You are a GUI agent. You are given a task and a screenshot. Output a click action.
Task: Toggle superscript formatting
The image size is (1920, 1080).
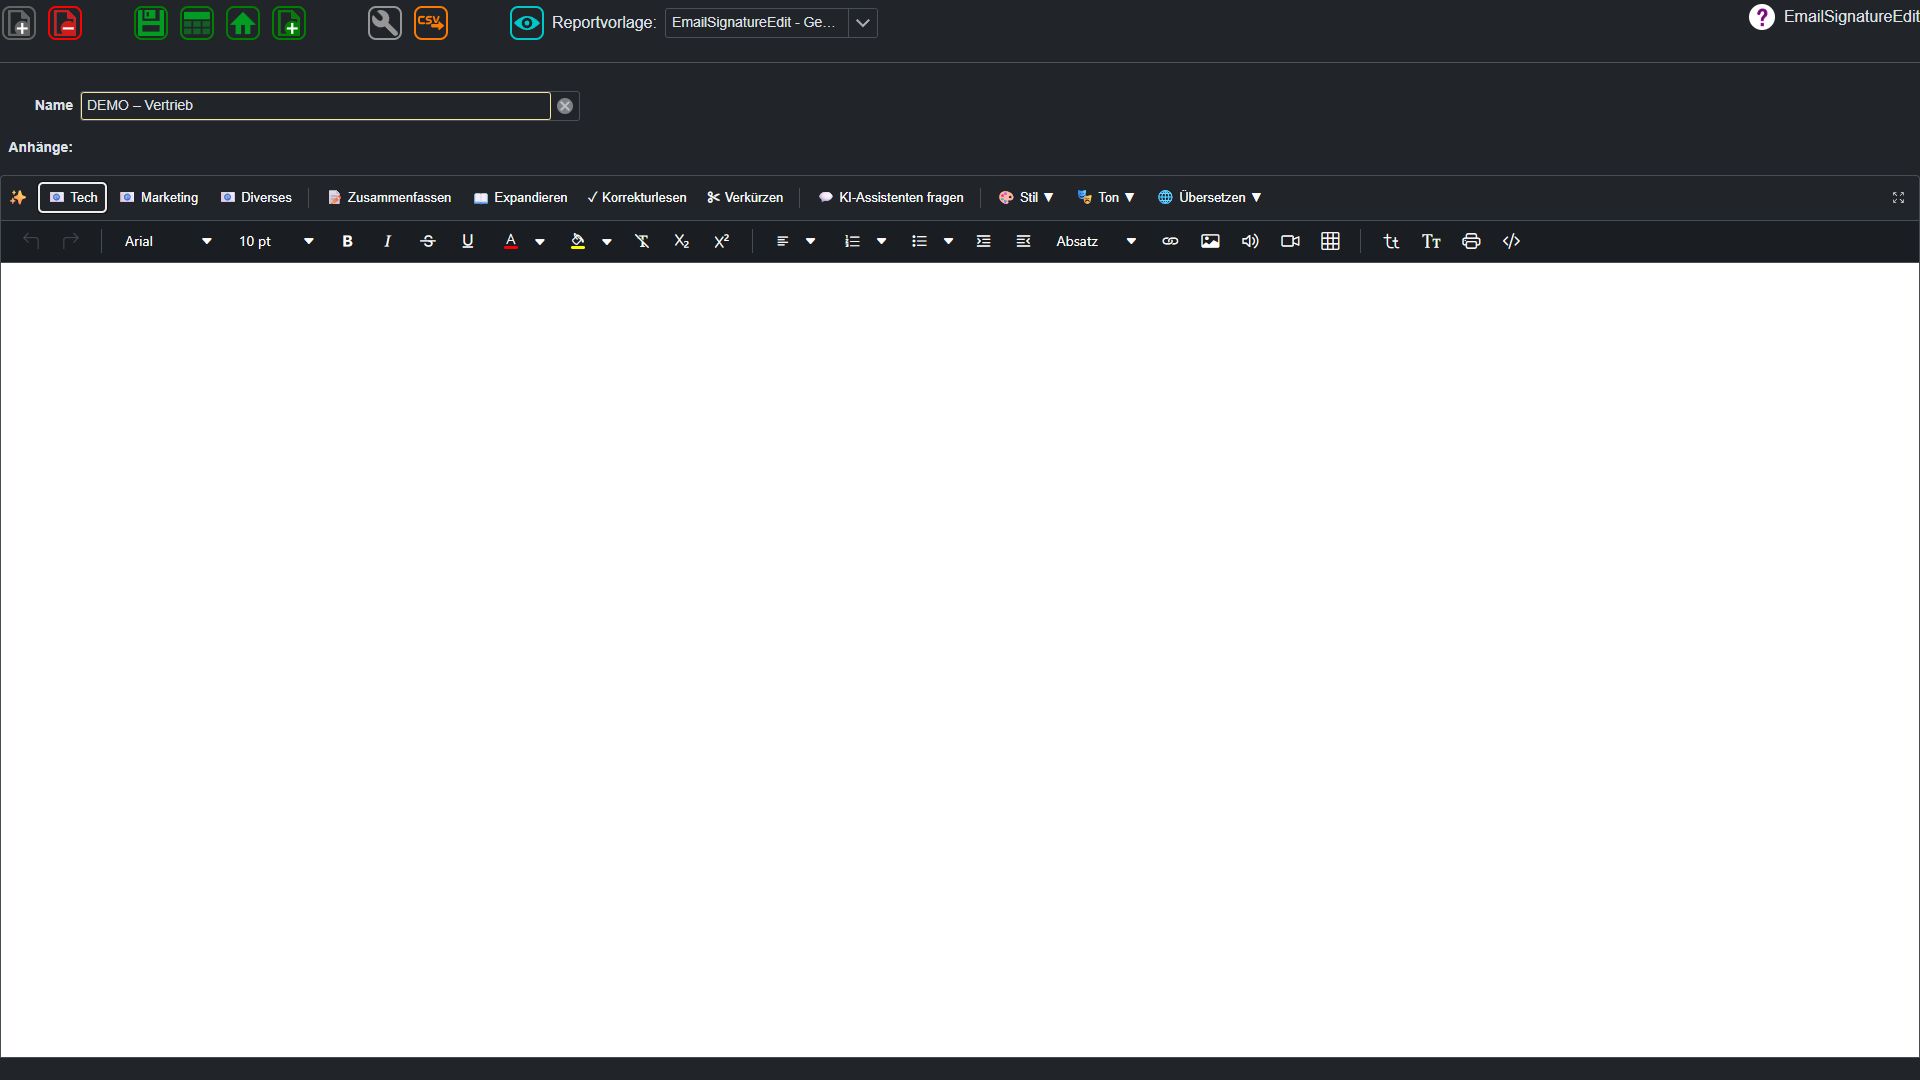click(721, 241)
